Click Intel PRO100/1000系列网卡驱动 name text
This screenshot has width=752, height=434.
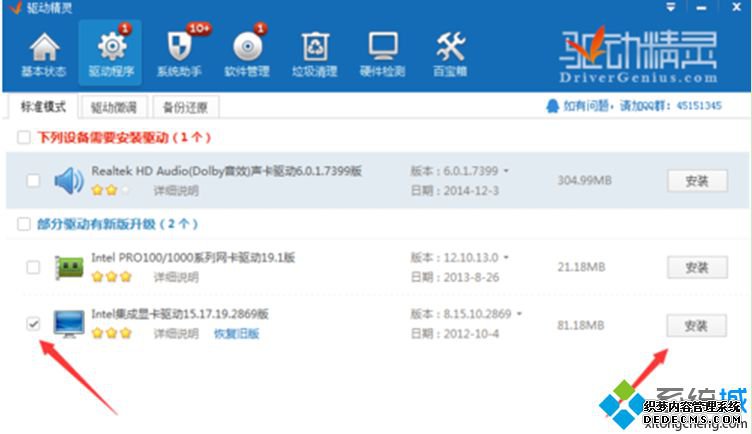click(x=193, y=258)
